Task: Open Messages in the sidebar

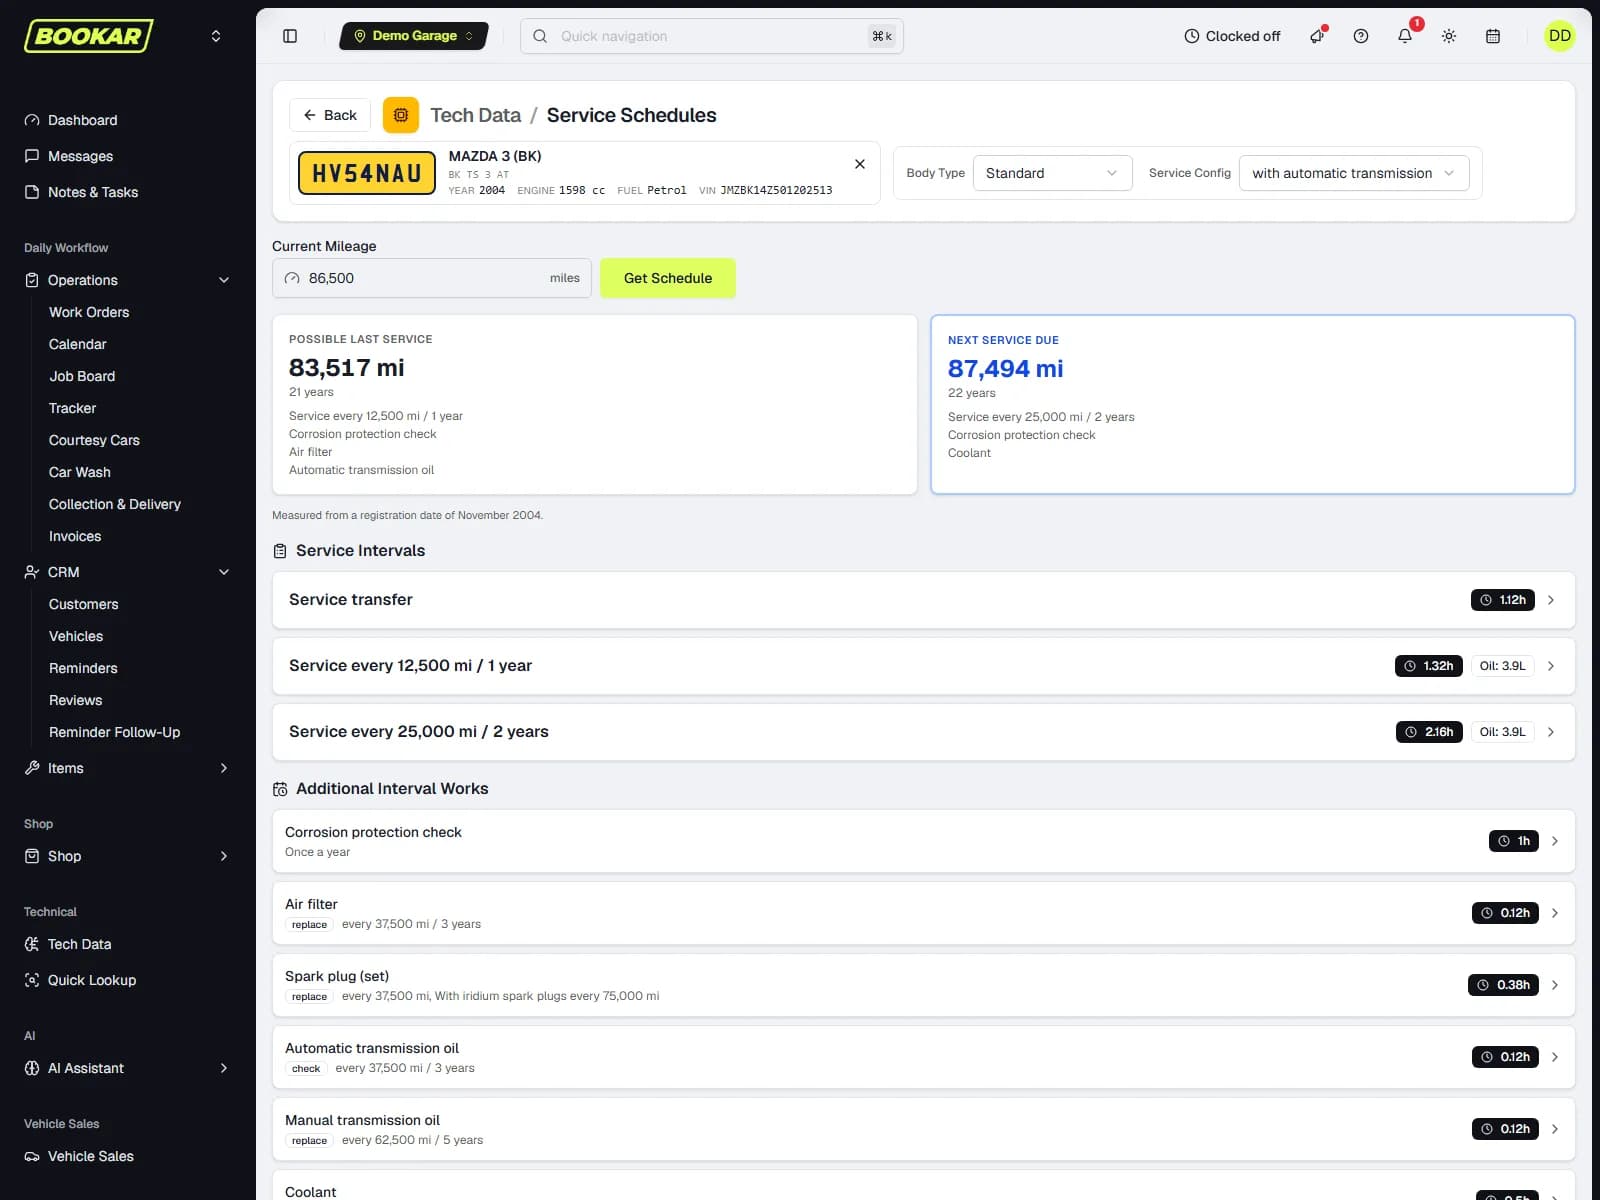Action: point(128,156)
